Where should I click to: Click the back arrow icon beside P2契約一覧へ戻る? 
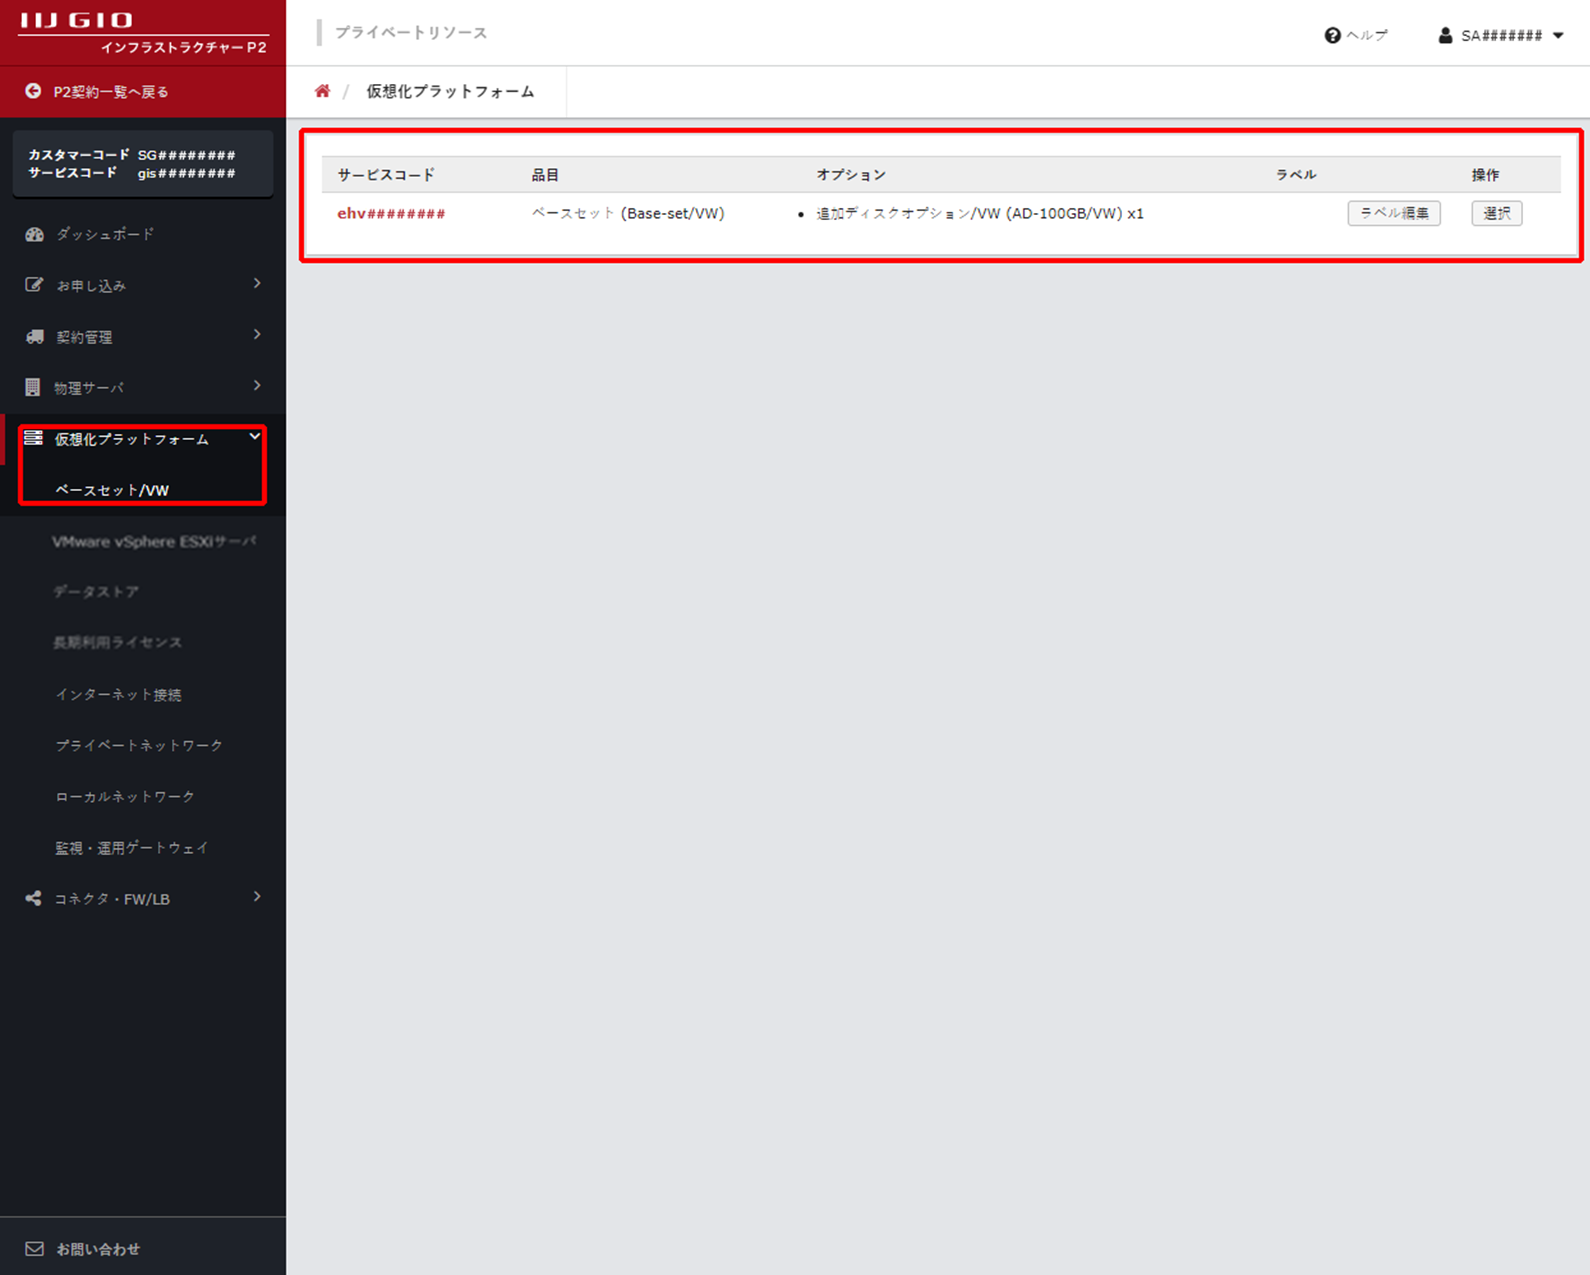point(33,91)
